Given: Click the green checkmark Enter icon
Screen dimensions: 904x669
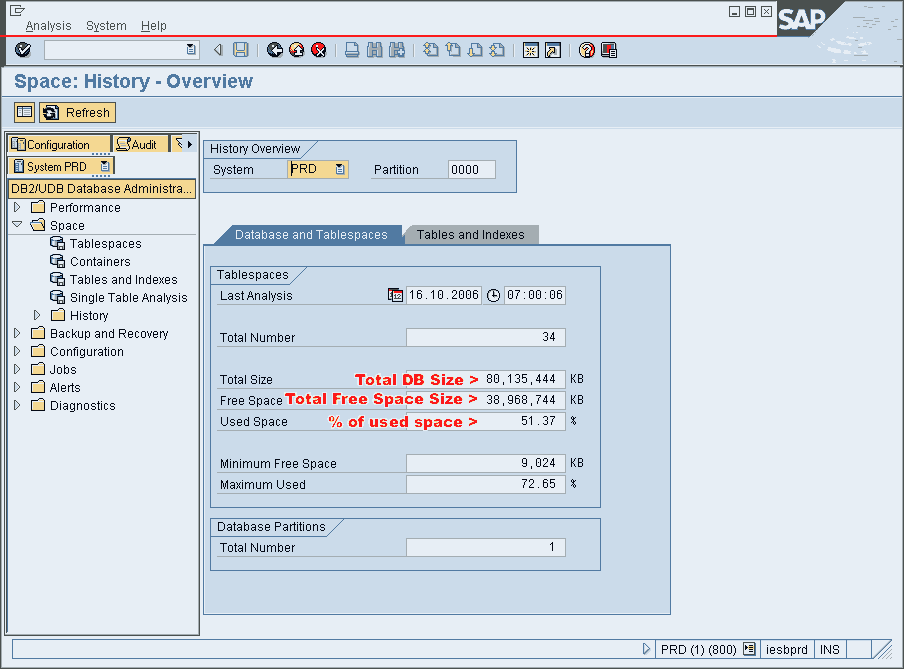Looking at the screenshot, I should [x=23, y=50].
